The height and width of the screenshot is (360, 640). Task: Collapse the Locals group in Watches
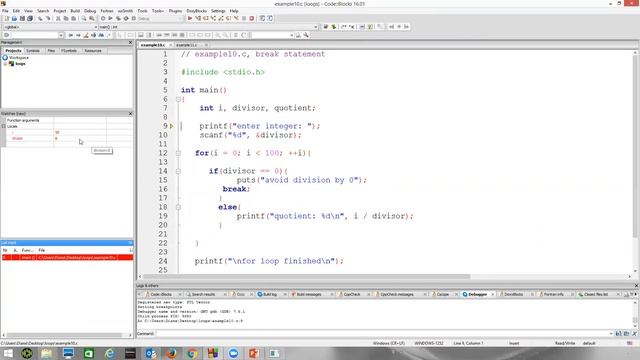pyautogui.click(x=4, y=127)
